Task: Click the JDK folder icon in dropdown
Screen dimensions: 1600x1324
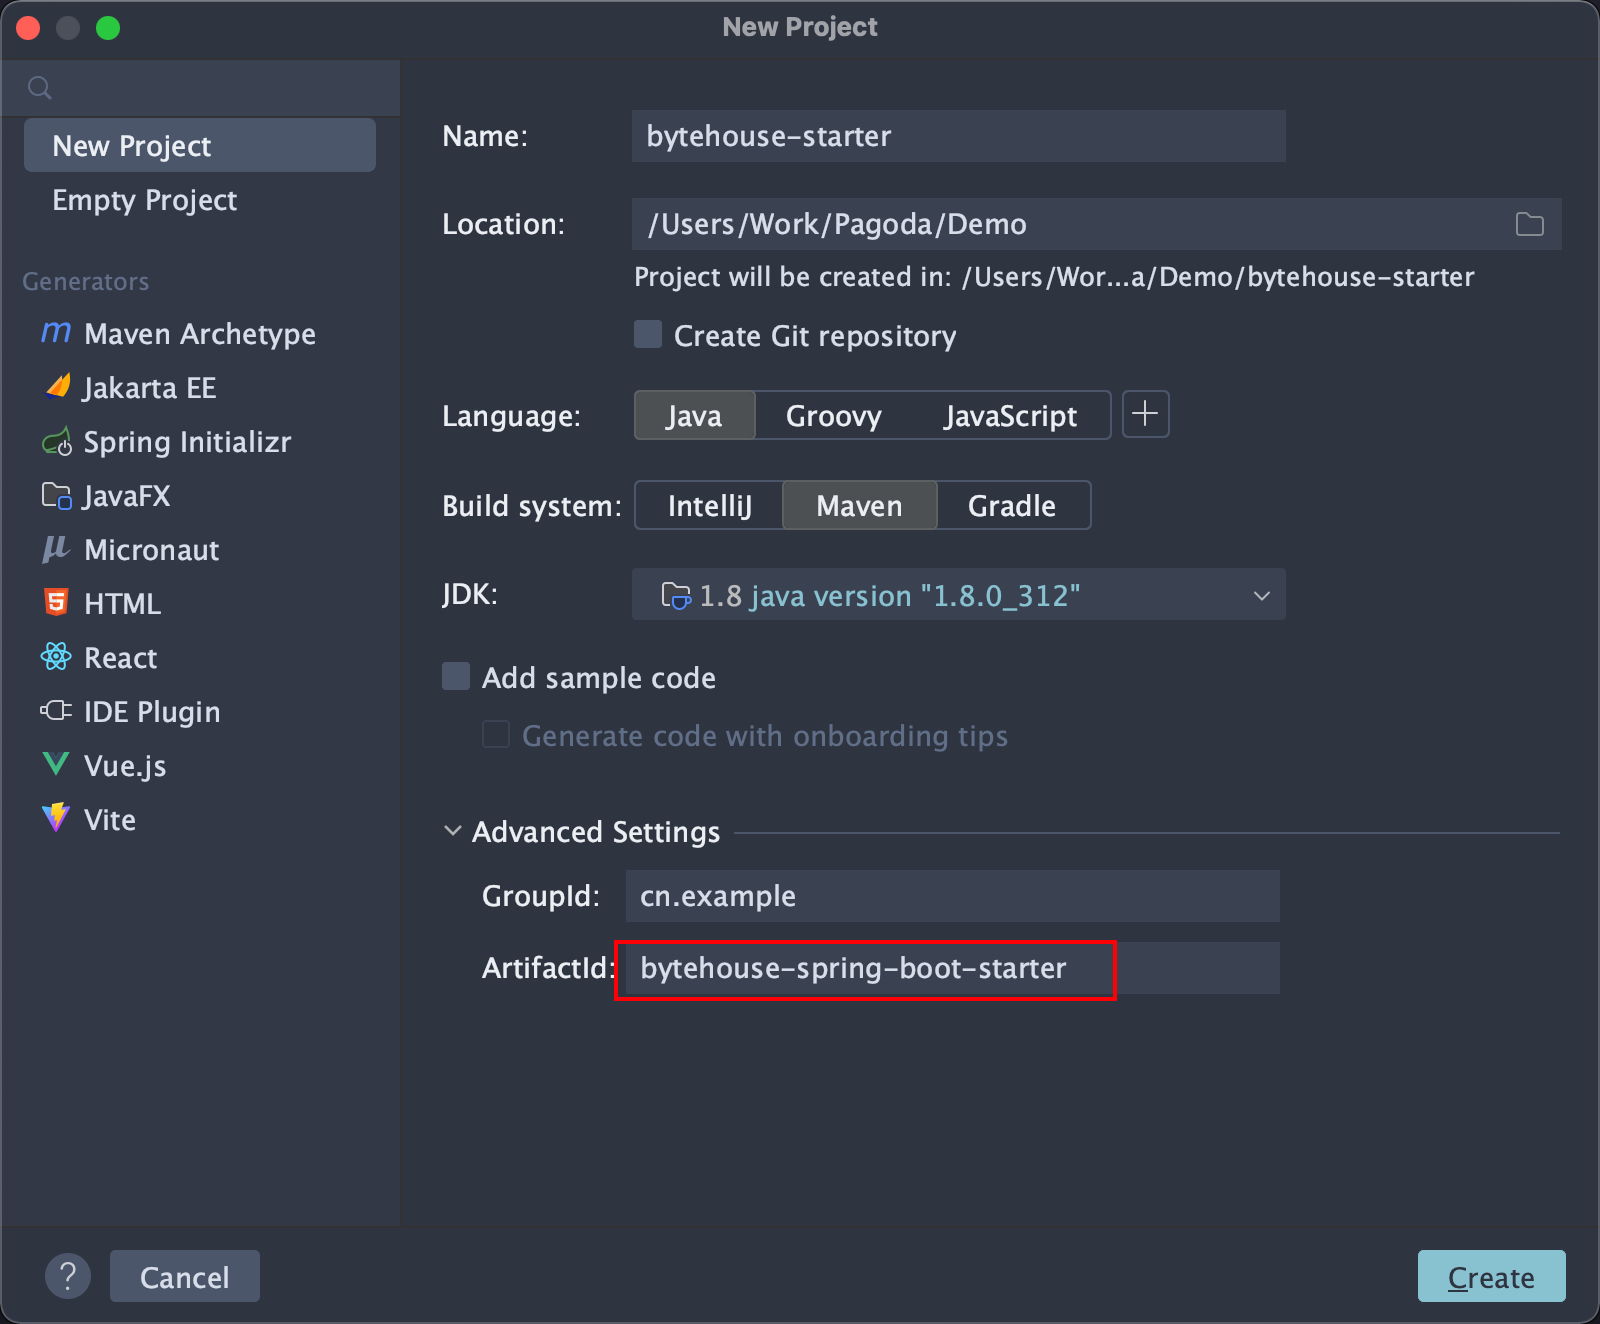Action: [676, 595]
